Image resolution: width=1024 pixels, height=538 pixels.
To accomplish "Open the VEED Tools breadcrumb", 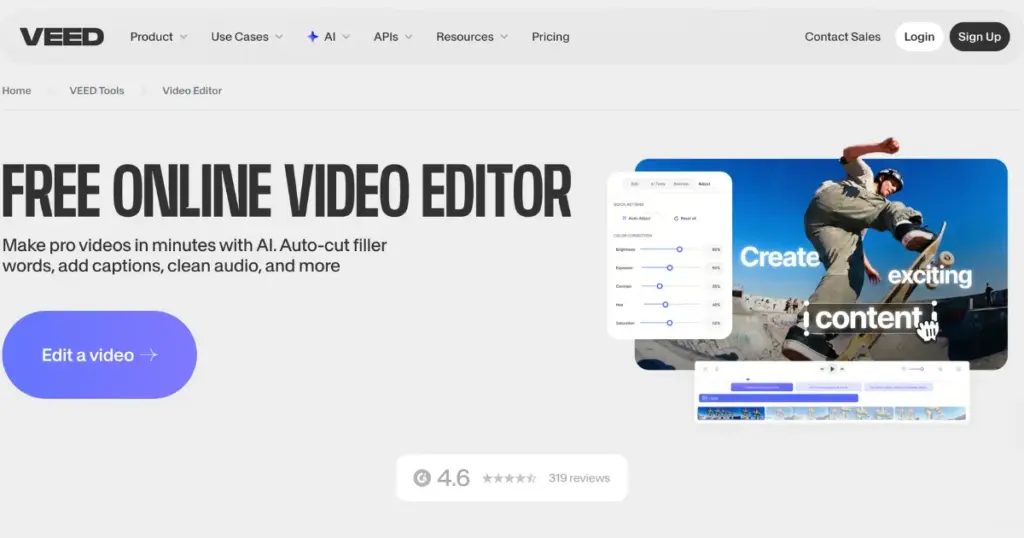I will [97, 91].
